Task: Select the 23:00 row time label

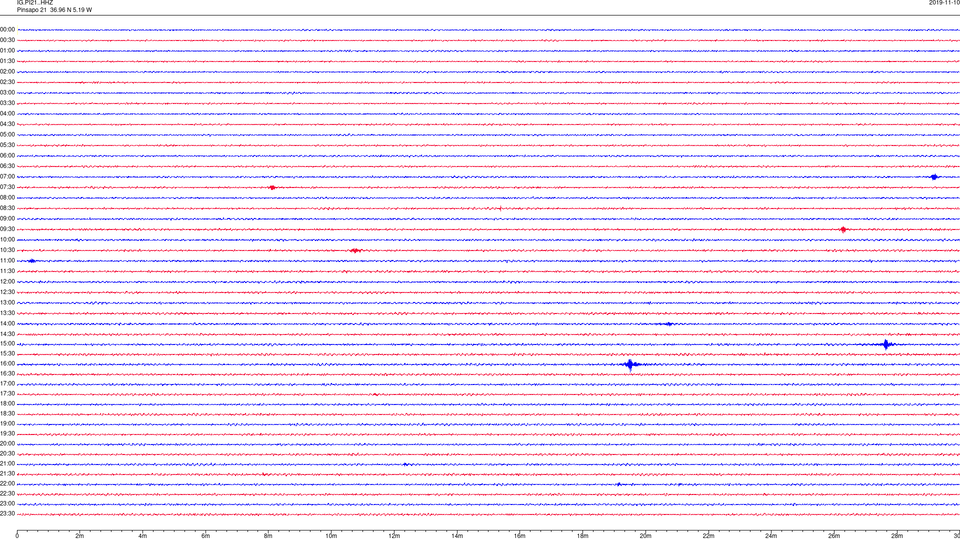Action: (x=7, y=504)
